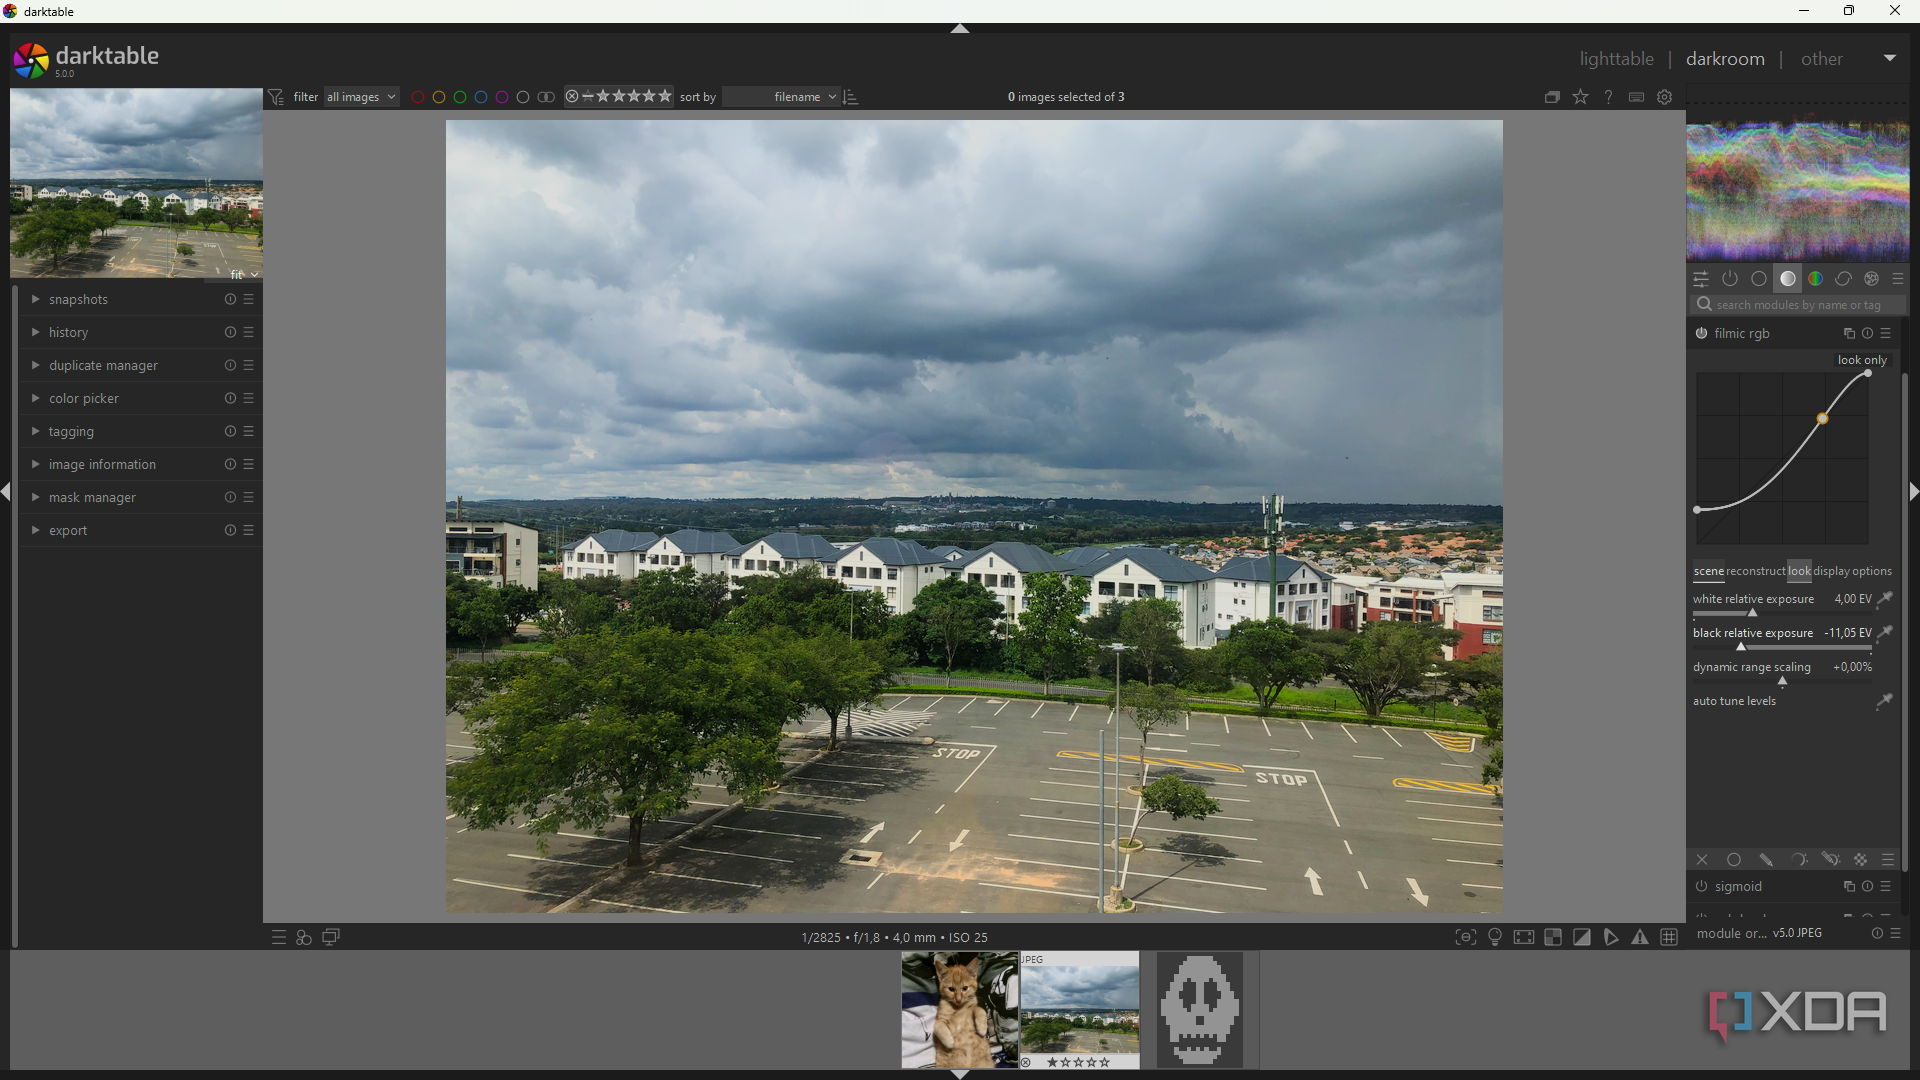
Task: Show only active modules
Action: [x=1730, y=279]
